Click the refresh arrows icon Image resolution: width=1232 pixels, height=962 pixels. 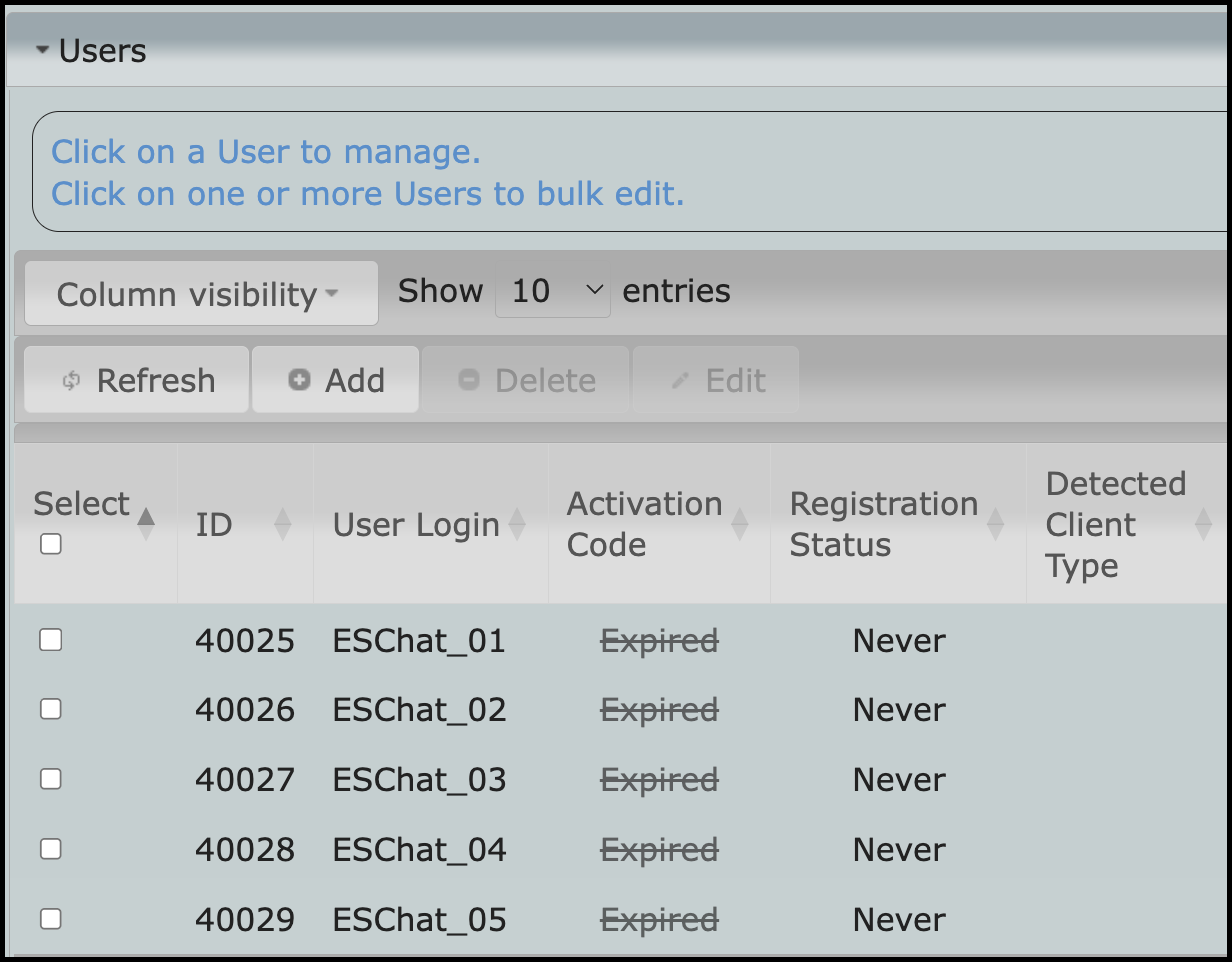pyautogui.click(x=71, y=381)
